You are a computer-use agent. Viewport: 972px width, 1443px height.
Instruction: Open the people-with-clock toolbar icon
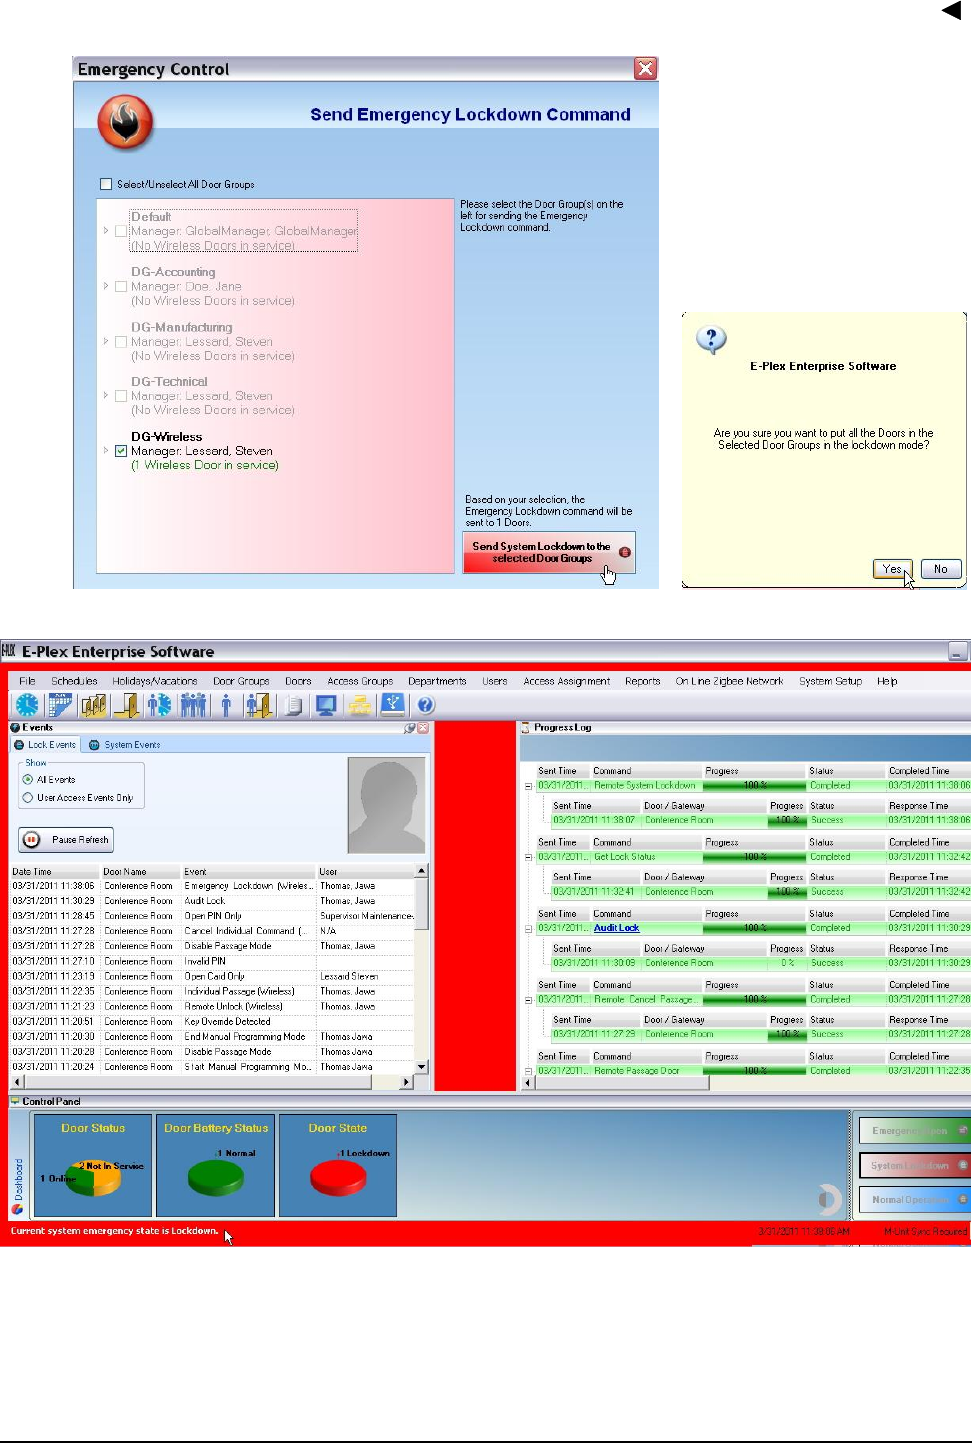tap(160, 705)
